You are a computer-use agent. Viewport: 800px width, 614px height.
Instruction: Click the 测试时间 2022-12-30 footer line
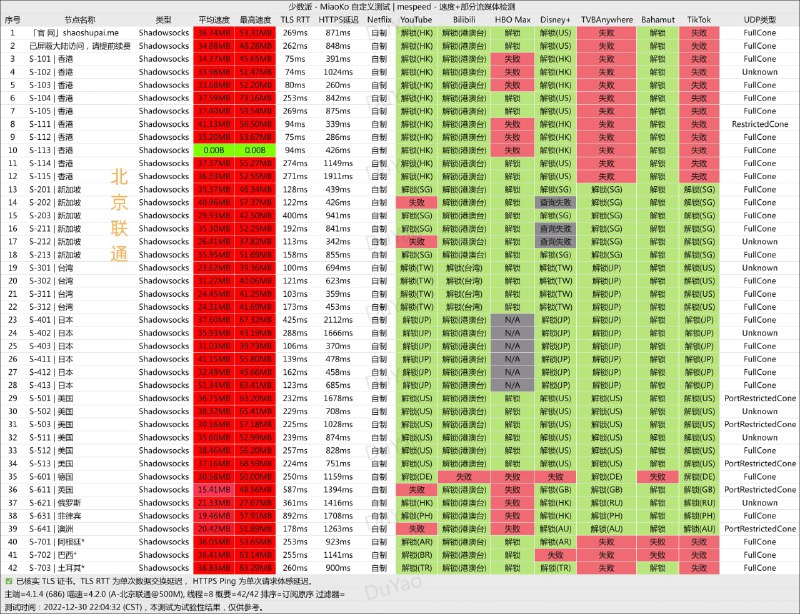134,607
